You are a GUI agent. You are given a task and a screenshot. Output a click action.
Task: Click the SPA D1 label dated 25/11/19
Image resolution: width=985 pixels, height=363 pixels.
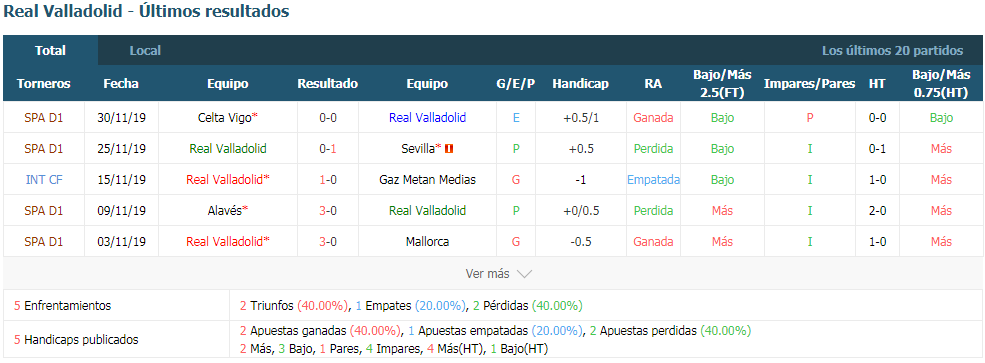click(x=44, y=149)
